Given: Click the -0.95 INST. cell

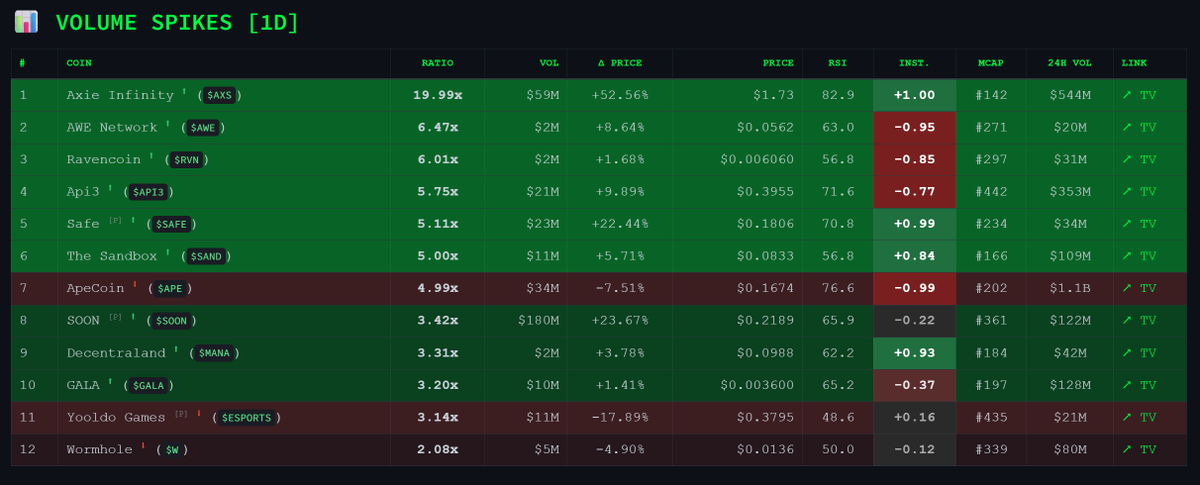Looking at the screenshot, I should [914, 127].
